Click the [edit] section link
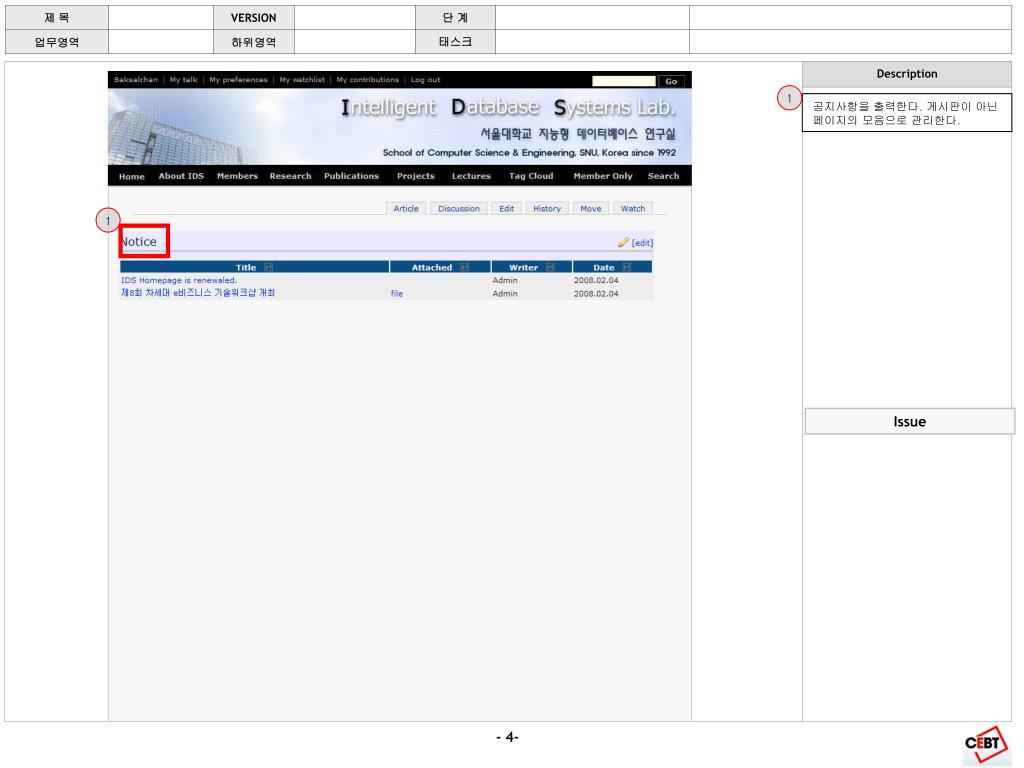 [642, 243]
